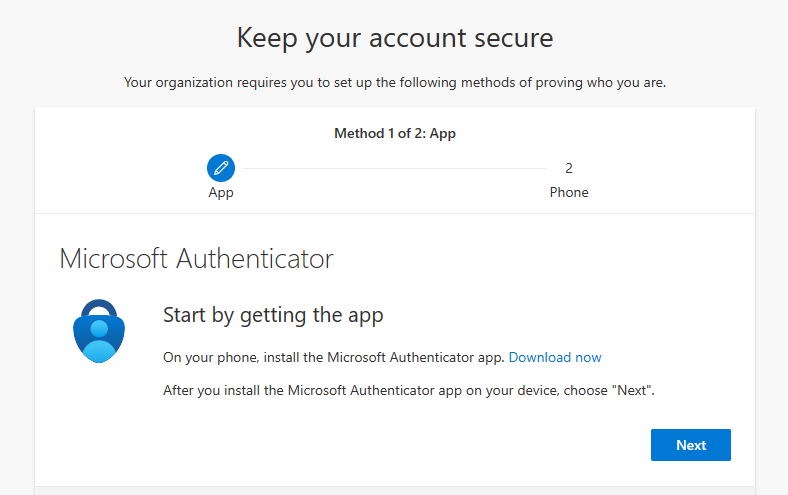Click the Microsoft Authenticator lock icon
The height and width of the screenshot is (495, 788).
(x=99, y=331)
